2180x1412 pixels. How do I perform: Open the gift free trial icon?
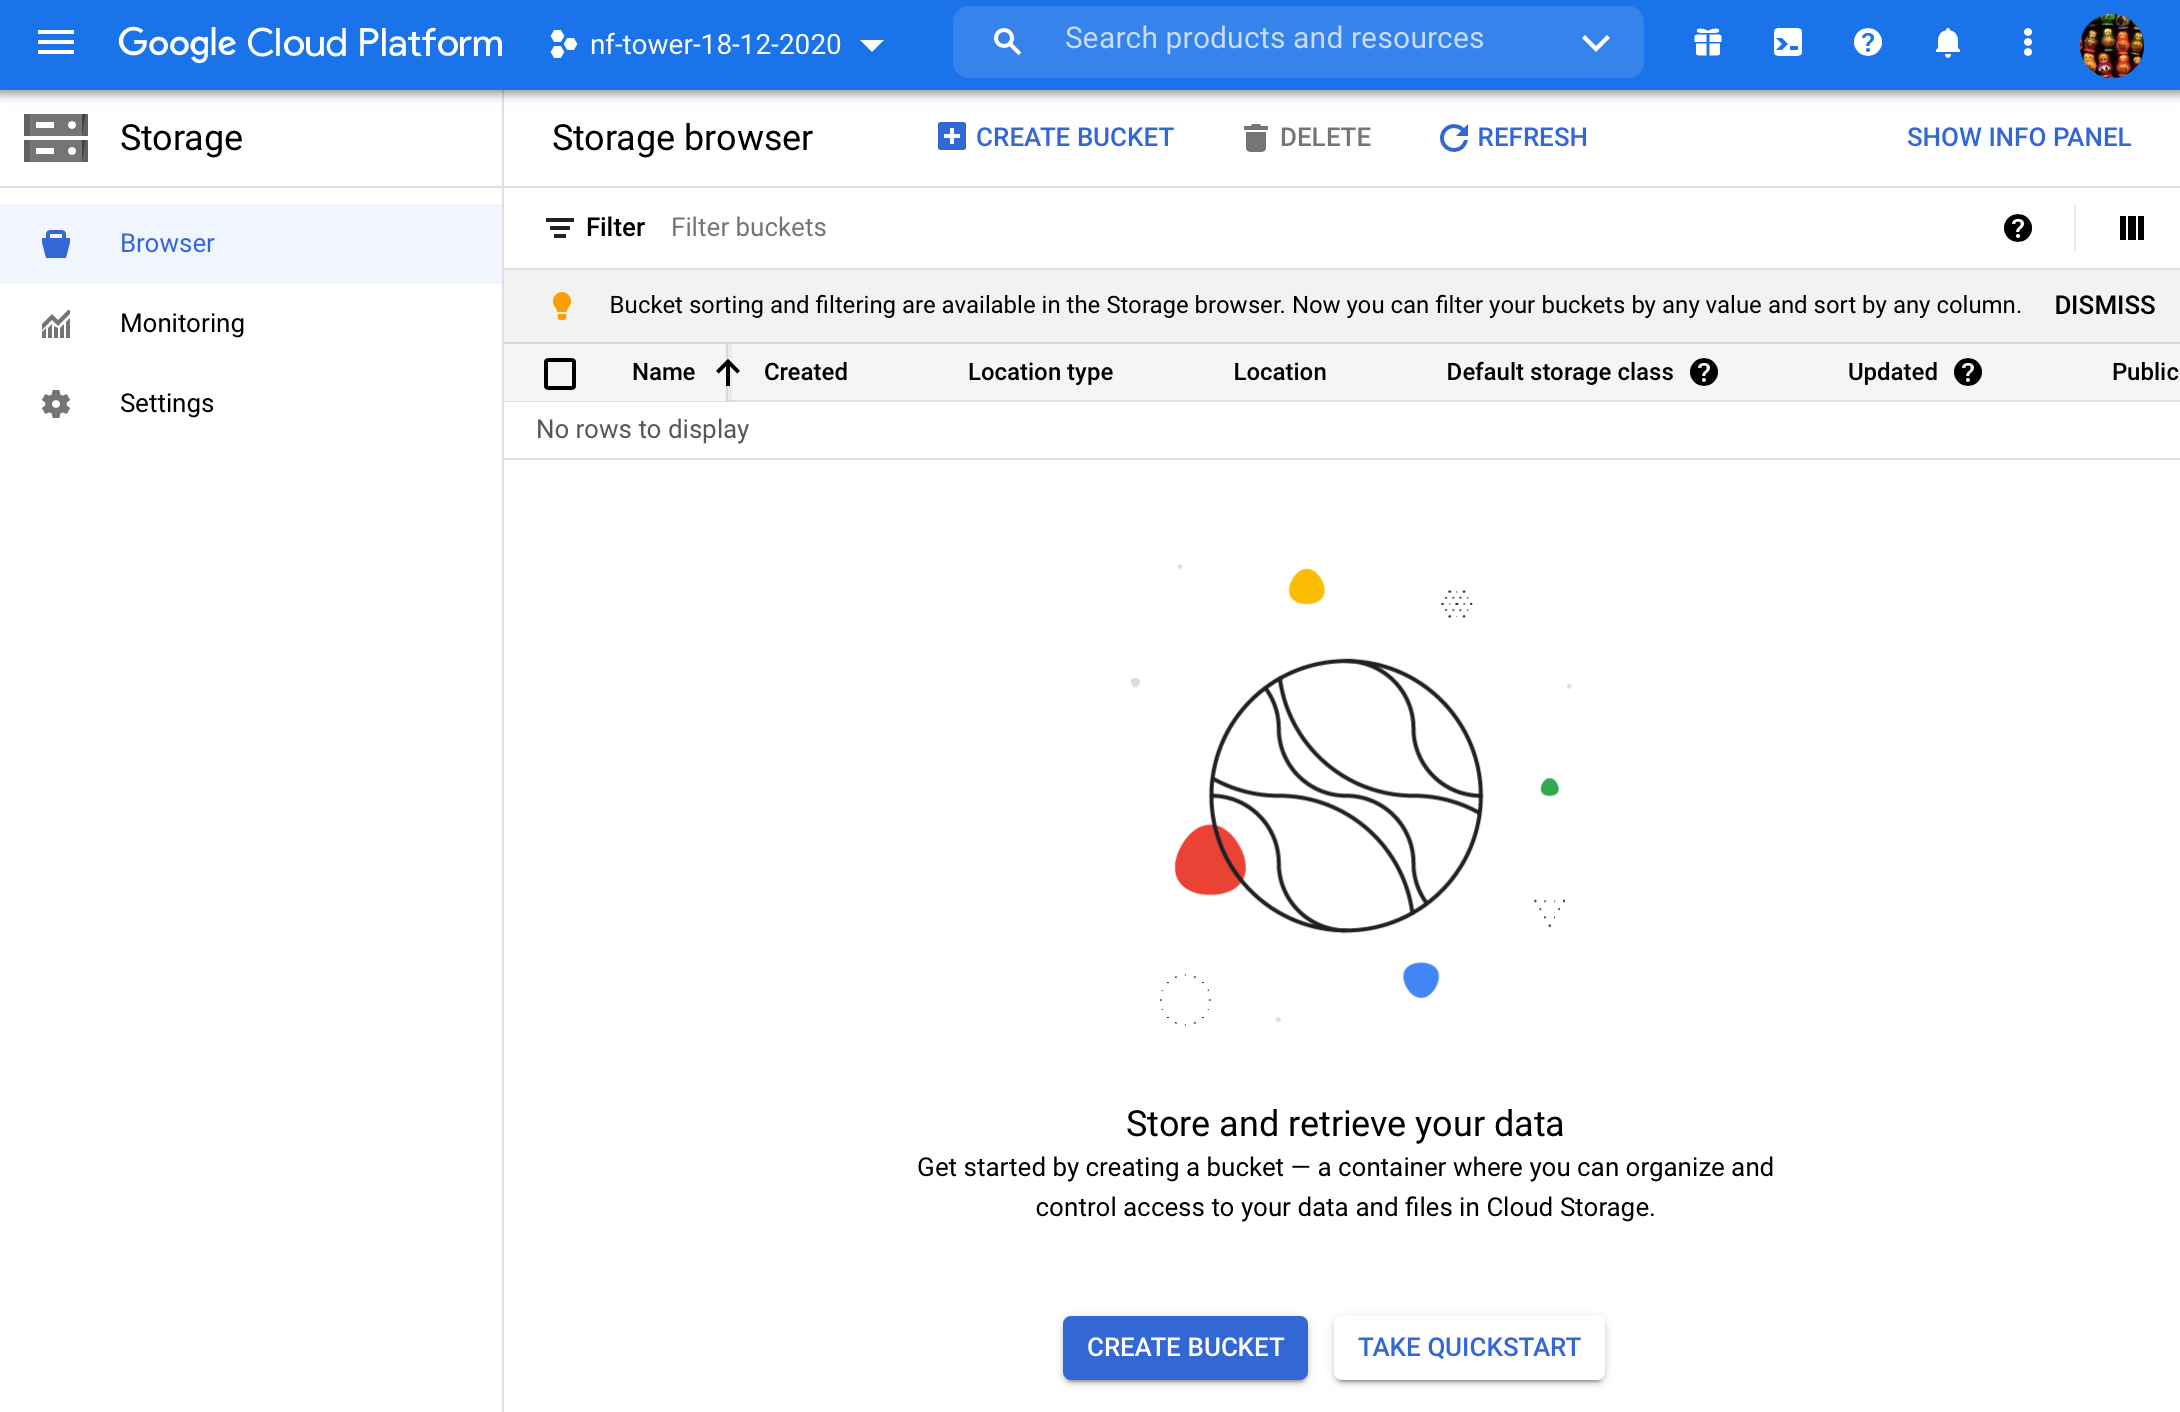click(1707, 43)
